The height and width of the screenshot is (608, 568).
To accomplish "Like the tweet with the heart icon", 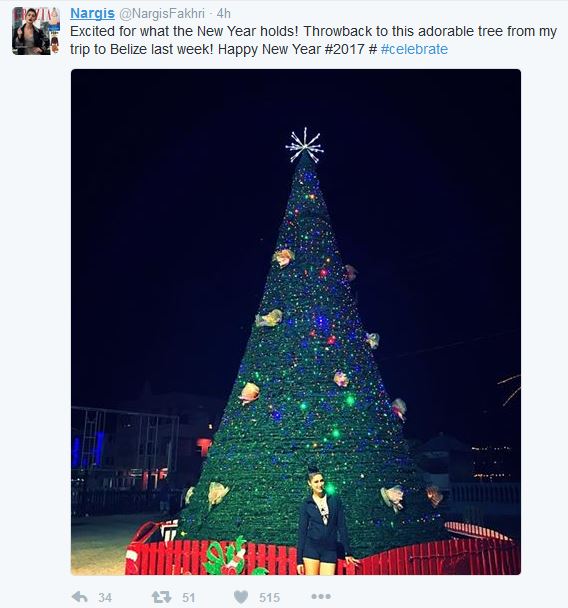I will click(241, 597).
